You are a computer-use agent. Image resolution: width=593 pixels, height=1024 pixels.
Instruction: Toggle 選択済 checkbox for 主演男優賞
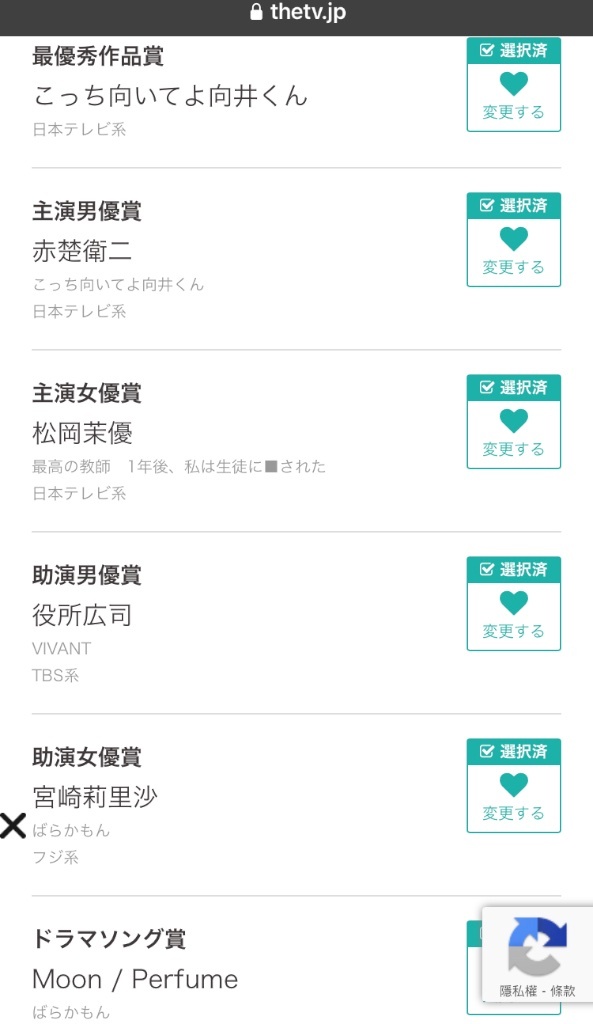(x=487, y=206)
